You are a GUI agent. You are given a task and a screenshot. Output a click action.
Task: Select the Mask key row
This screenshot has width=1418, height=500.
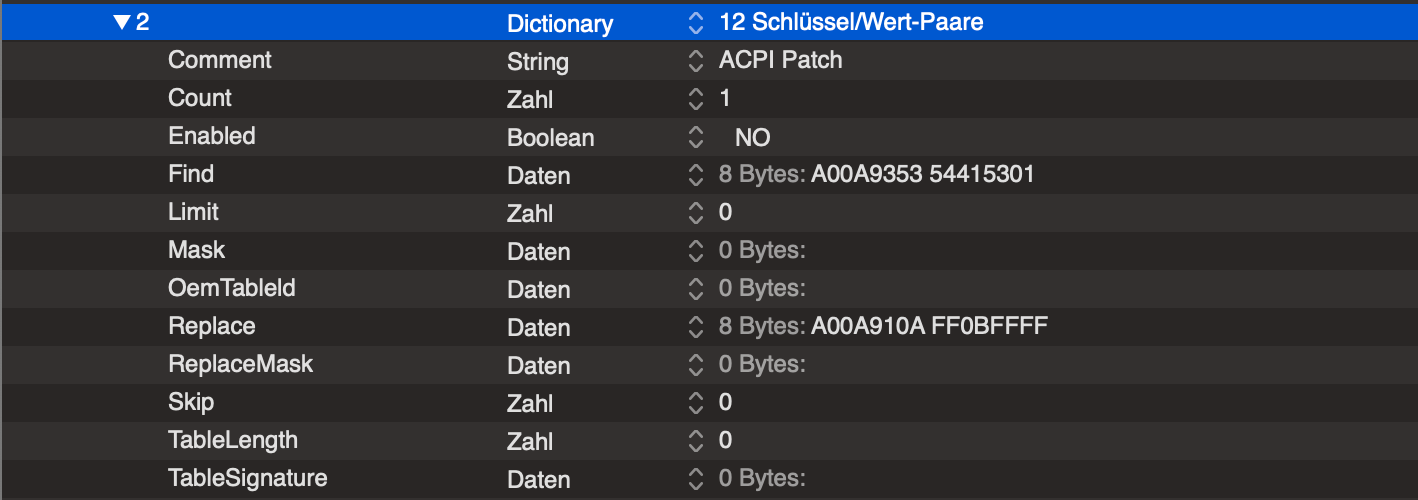pos(196,250)
